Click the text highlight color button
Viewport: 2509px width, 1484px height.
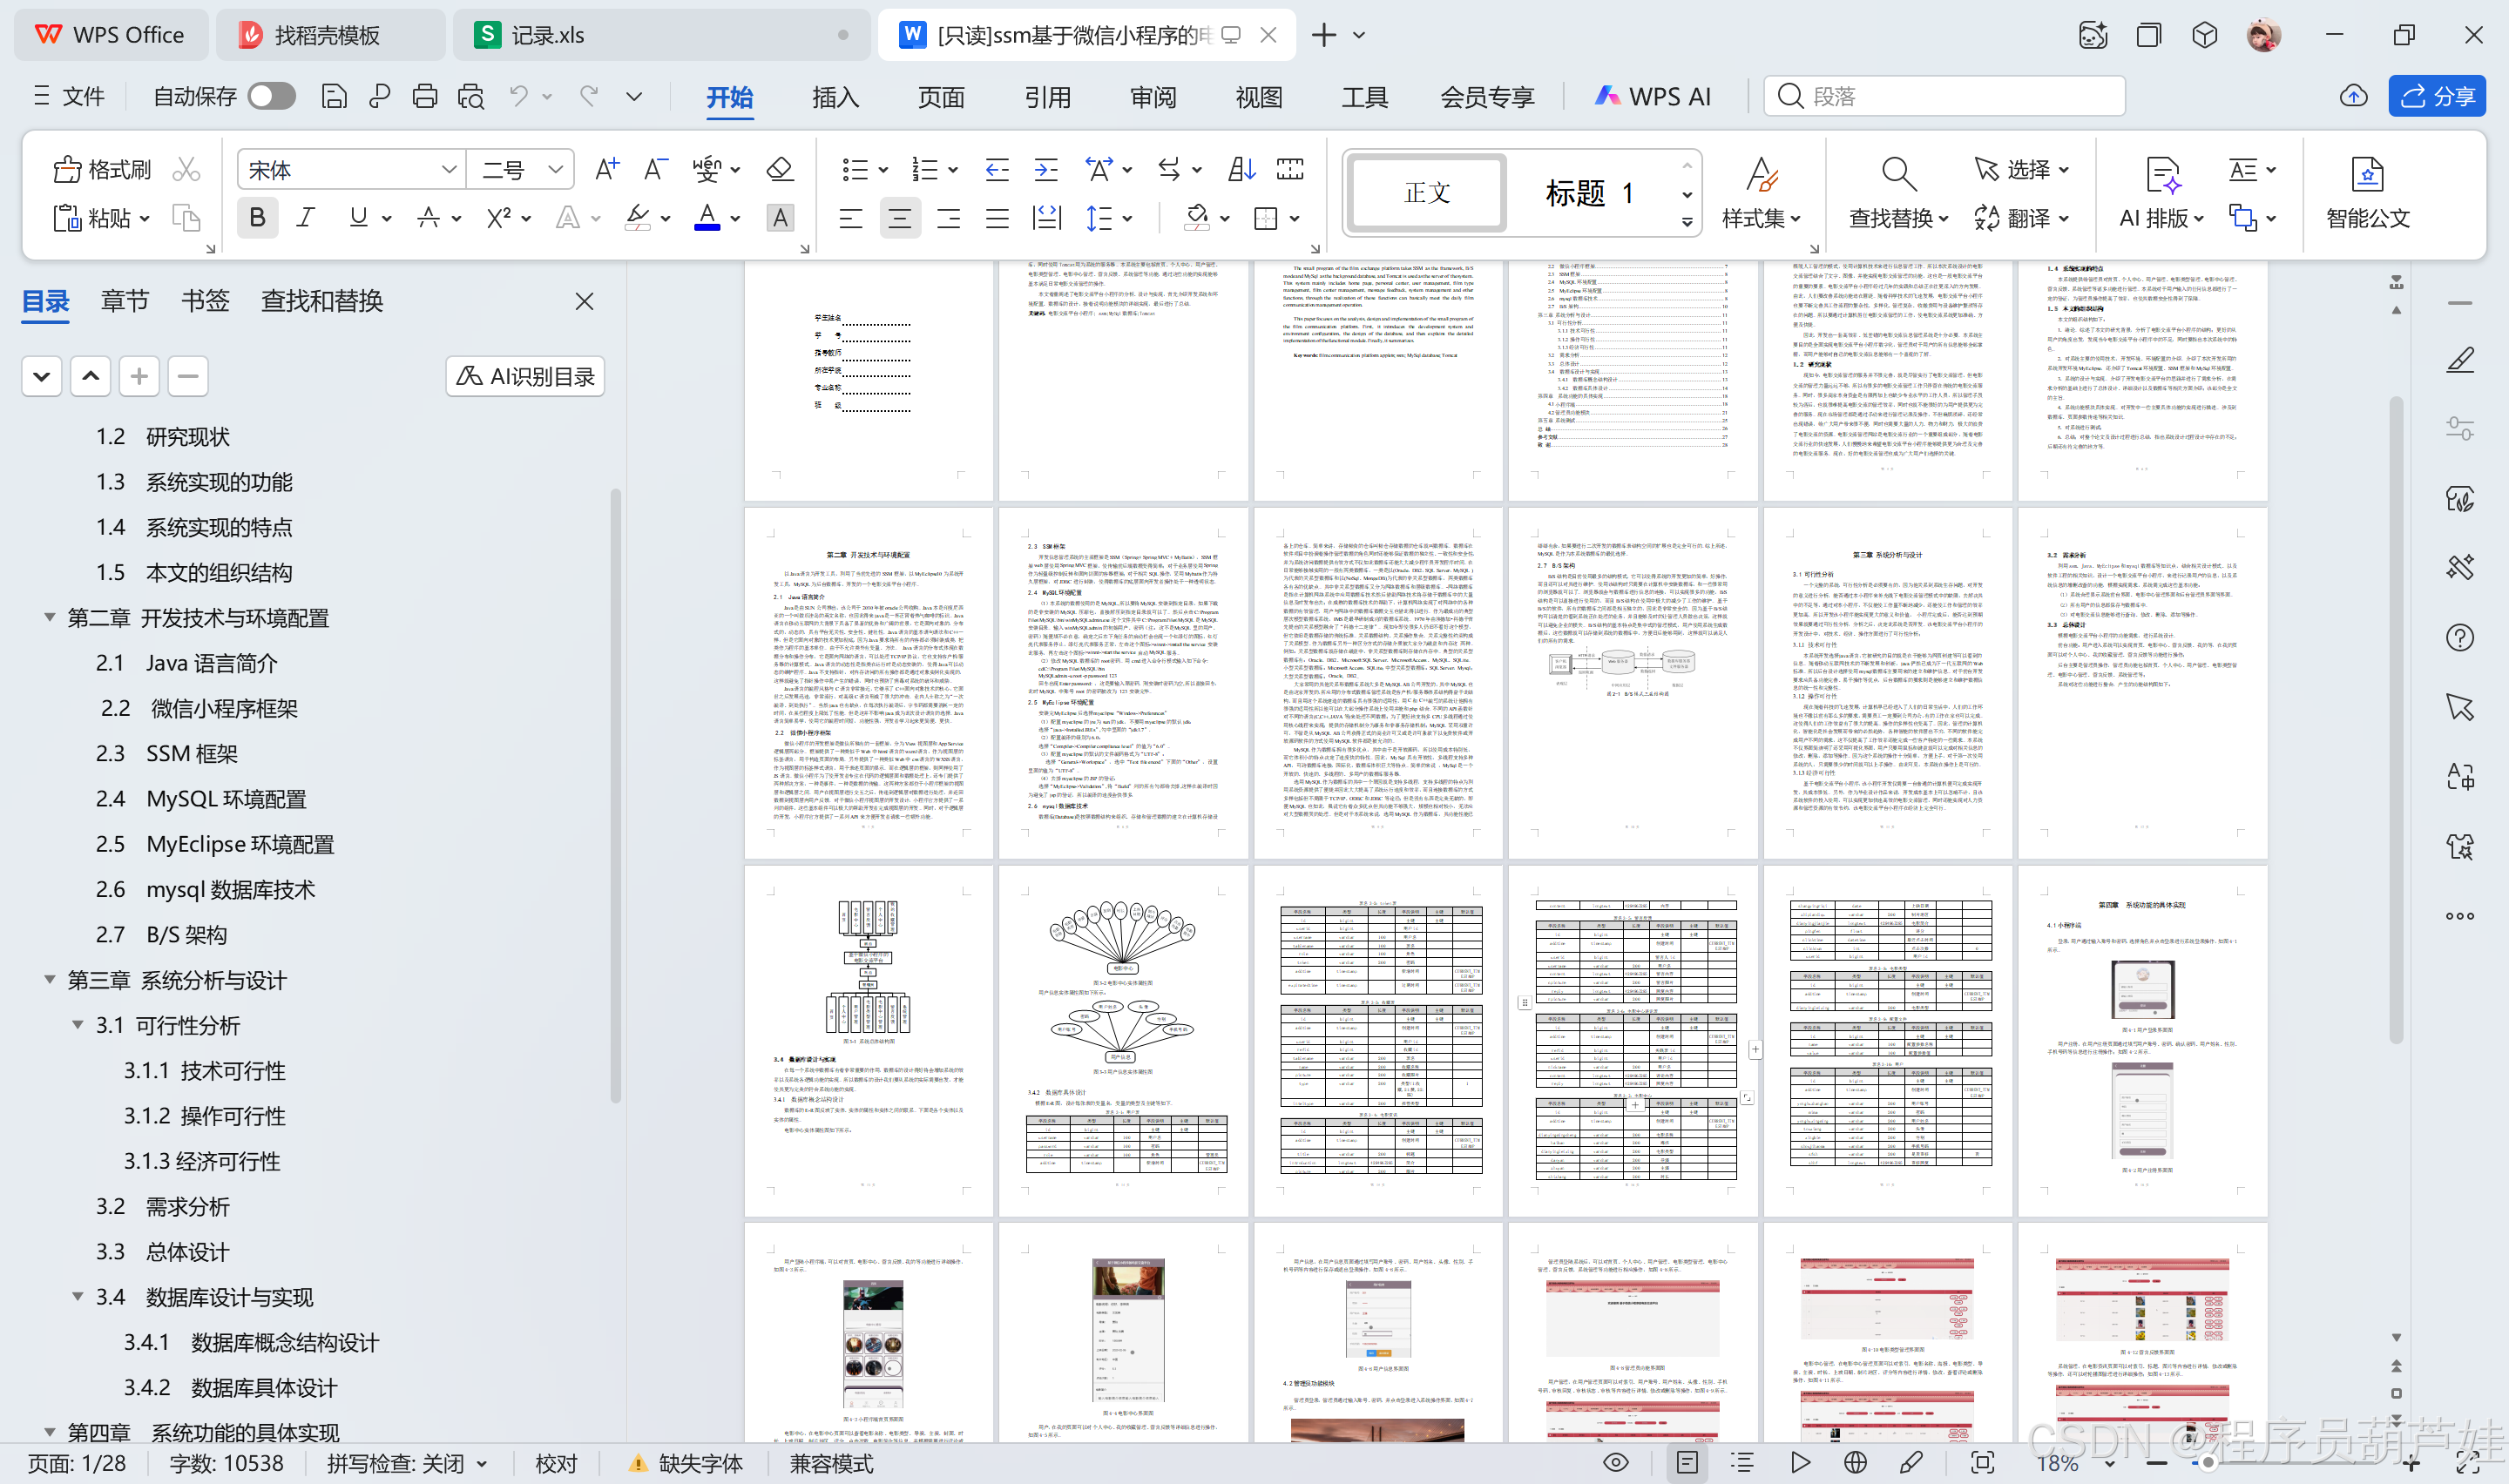coord(637,217)
